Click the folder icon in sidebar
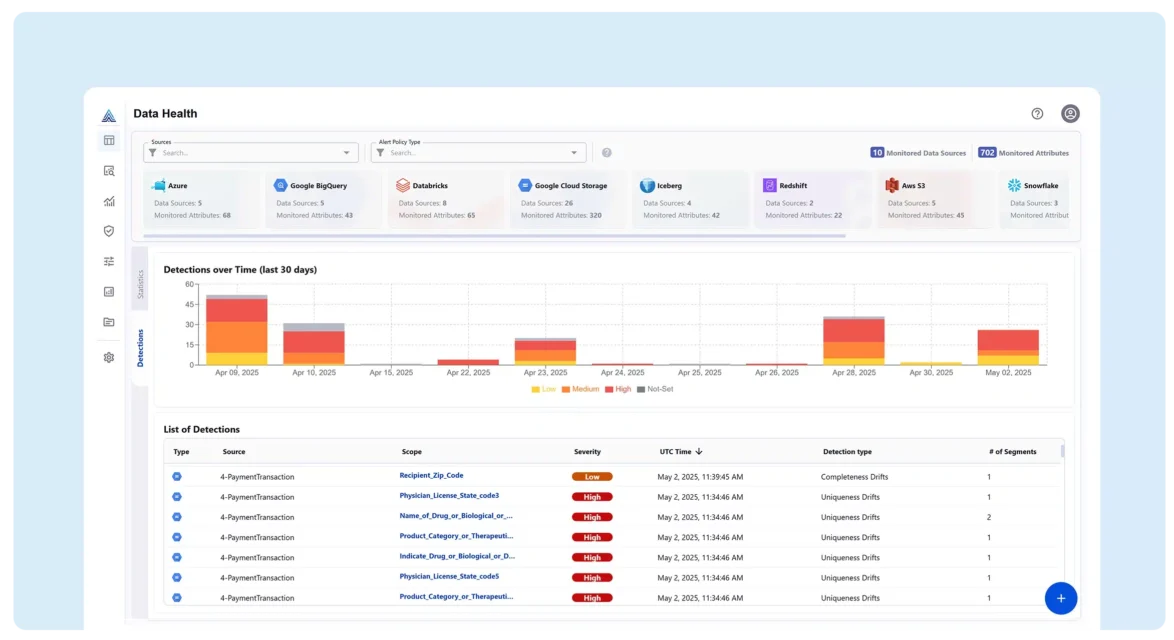This screenshot has height=640, width=1174. point(109,322)
